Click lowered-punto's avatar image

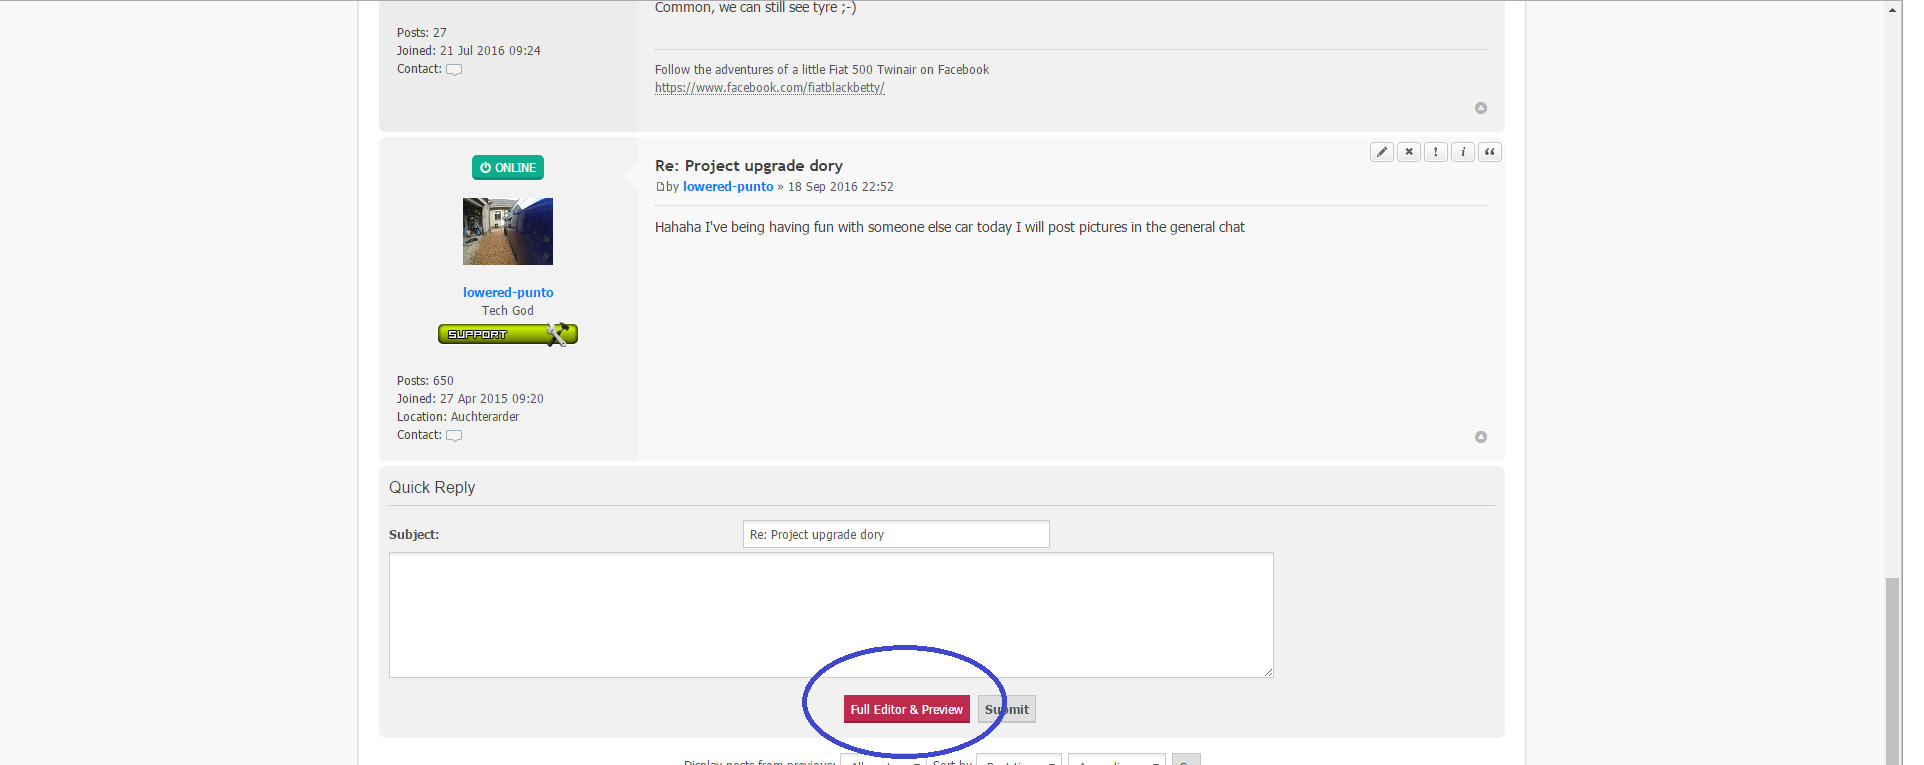point(507,231)
